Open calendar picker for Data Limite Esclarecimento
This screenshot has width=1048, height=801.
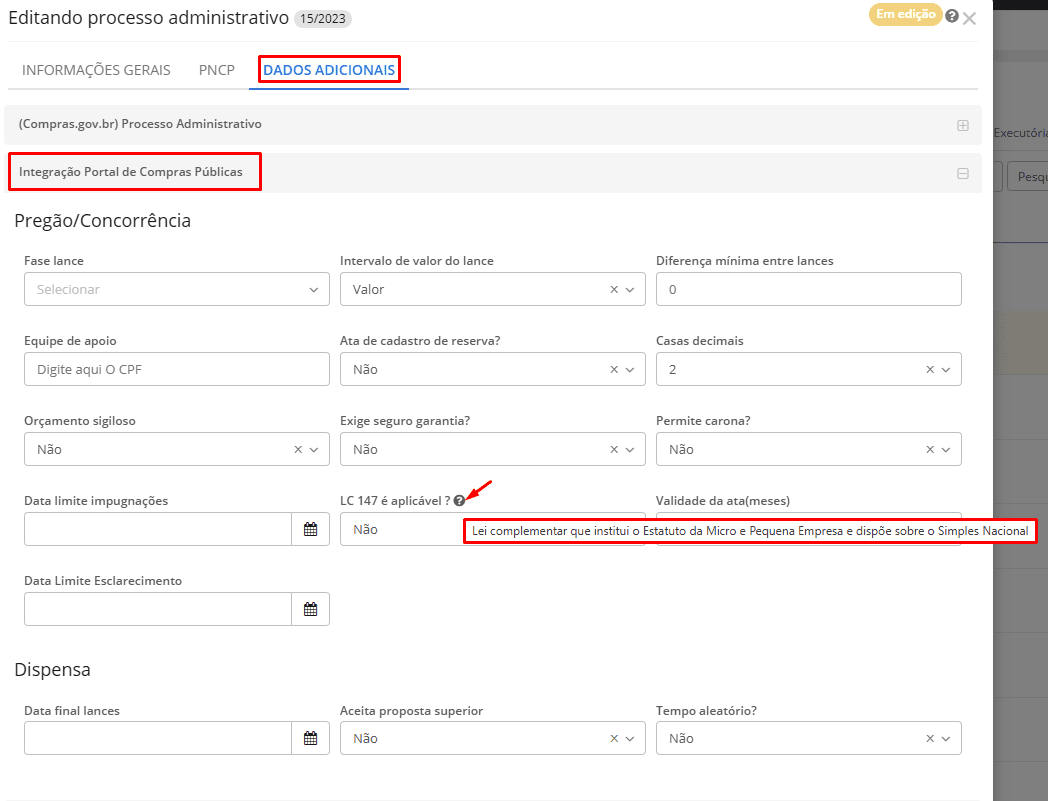(310, 609)
